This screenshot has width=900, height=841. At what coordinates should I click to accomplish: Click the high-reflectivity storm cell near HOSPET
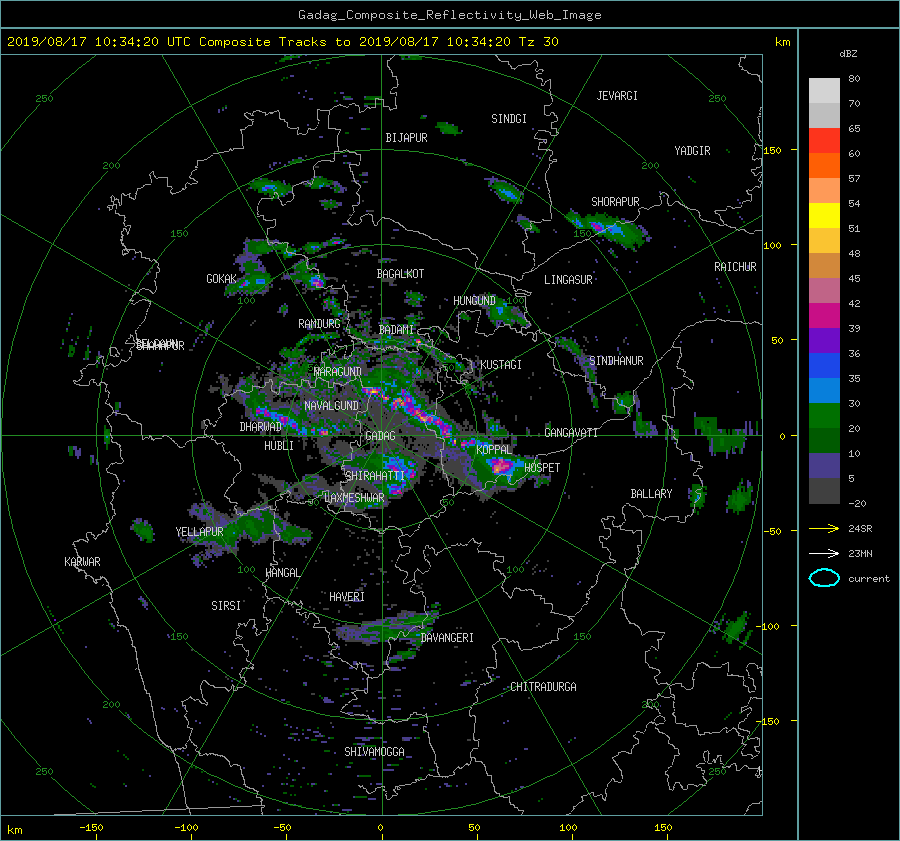[x=501, y=465]
